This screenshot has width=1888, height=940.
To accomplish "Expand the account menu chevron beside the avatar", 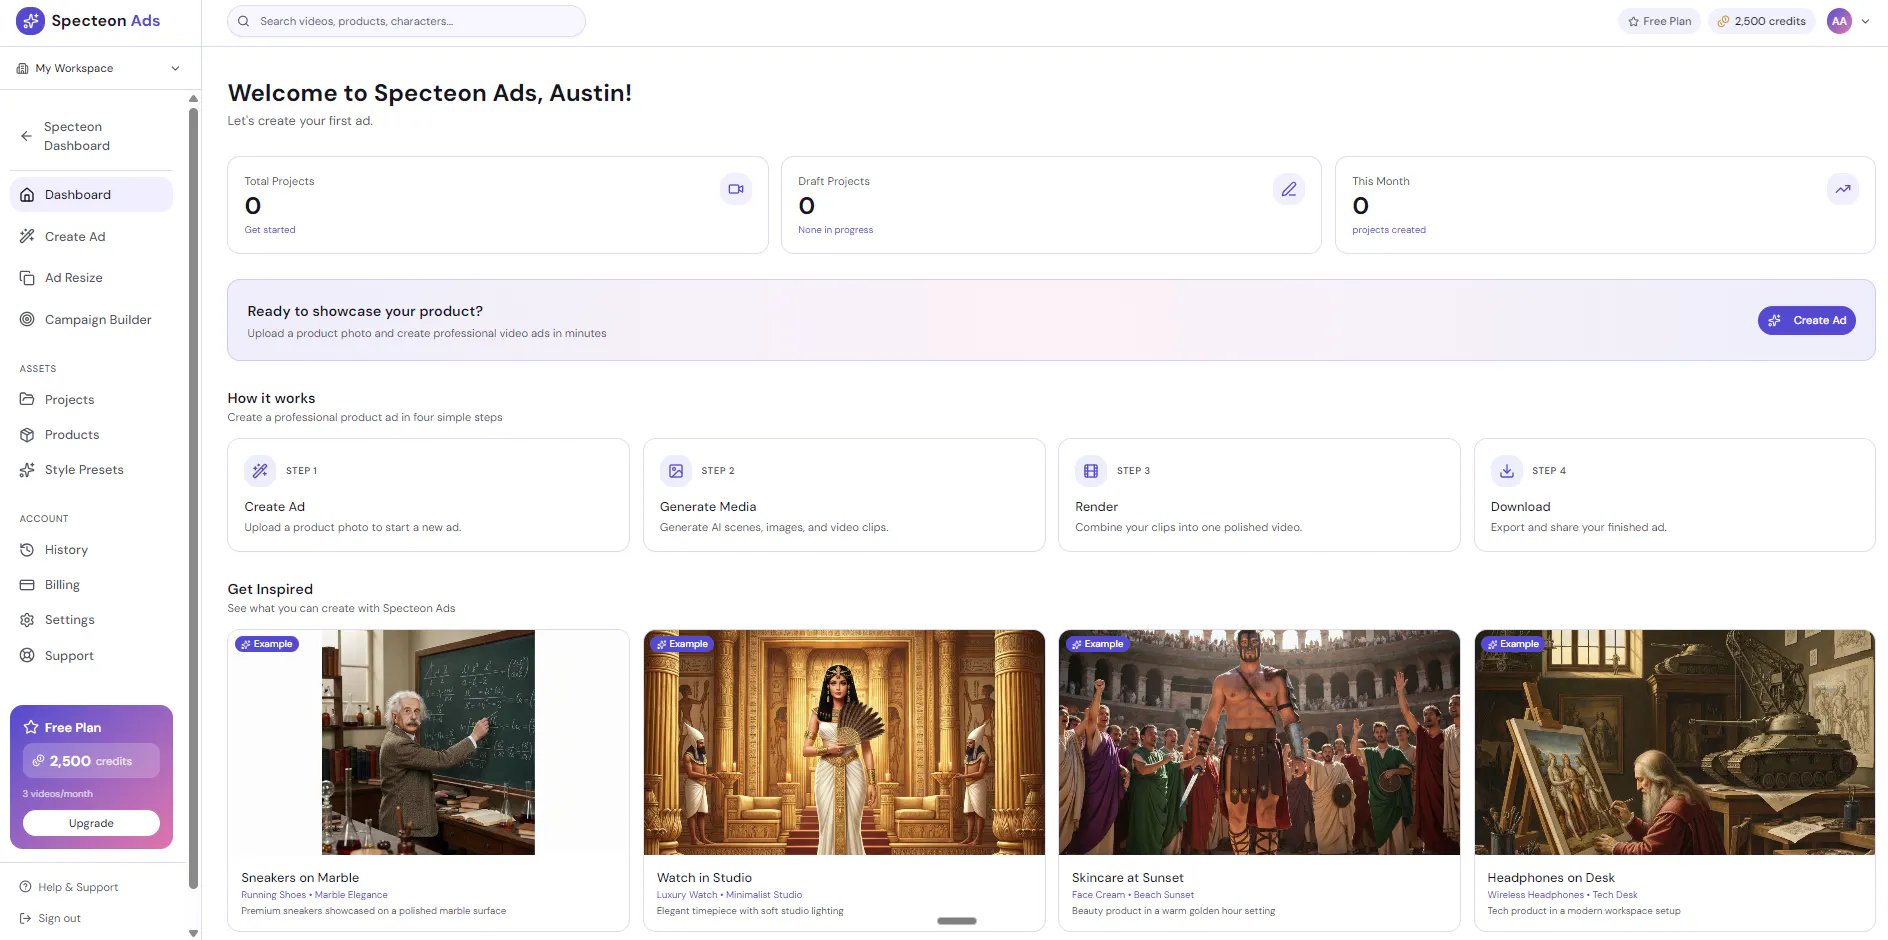I will [x=1865, y=21].
